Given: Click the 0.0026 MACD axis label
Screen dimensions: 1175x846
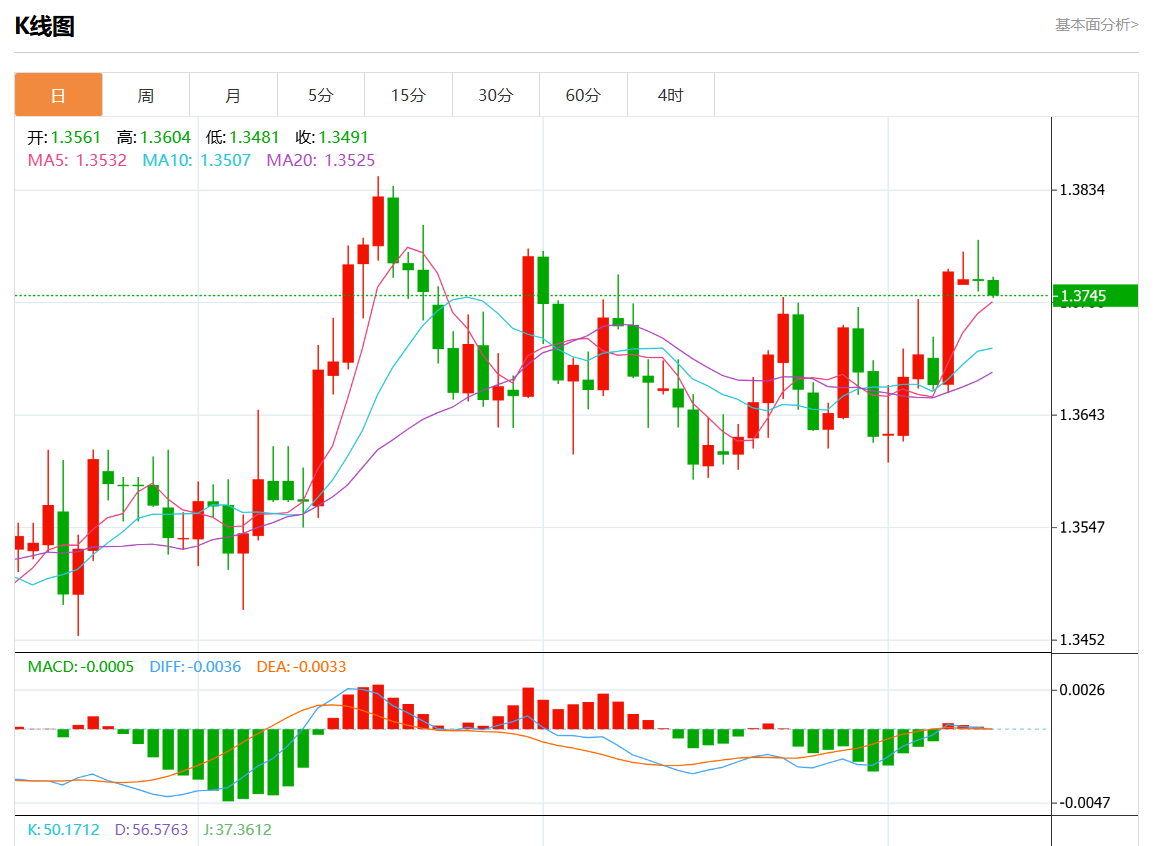Looking at the screenshot, I should point(1082,689).
